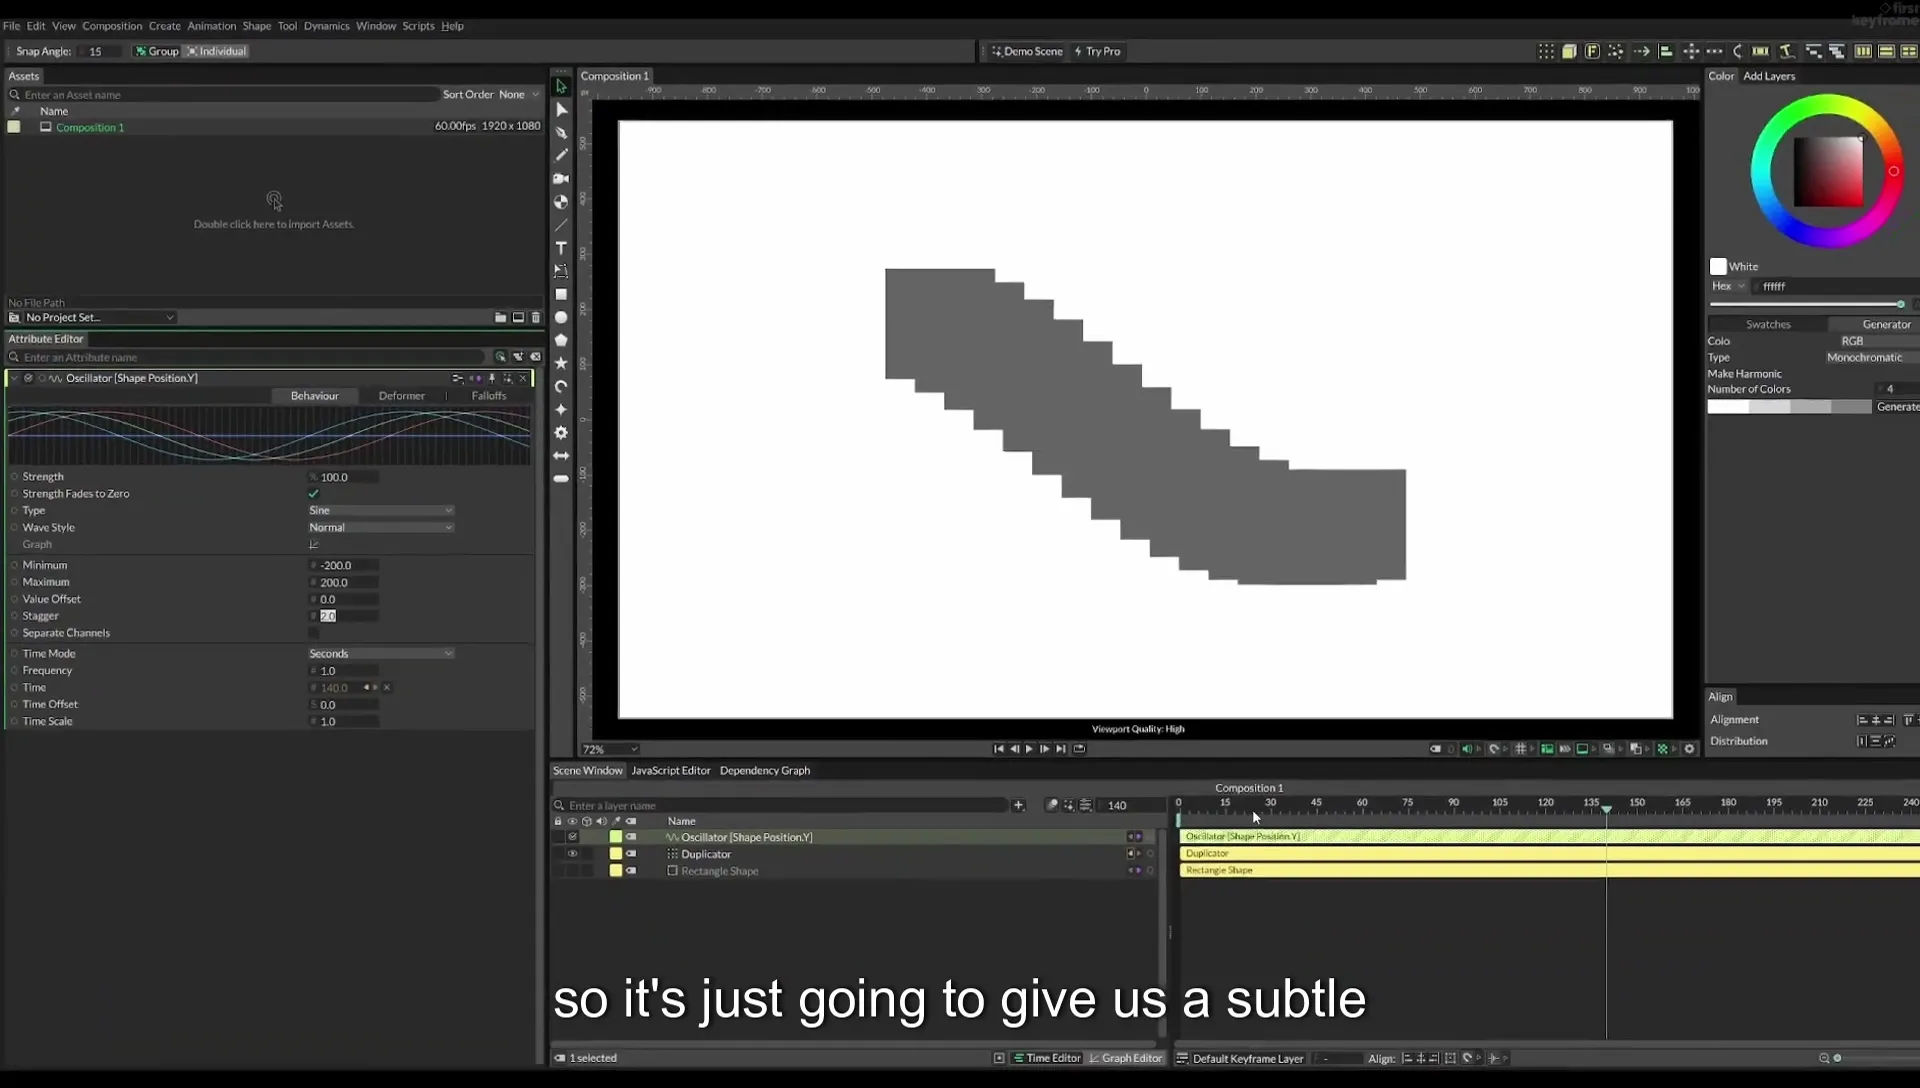Open the viewport zoom 72% dropdown

(610, 749)
